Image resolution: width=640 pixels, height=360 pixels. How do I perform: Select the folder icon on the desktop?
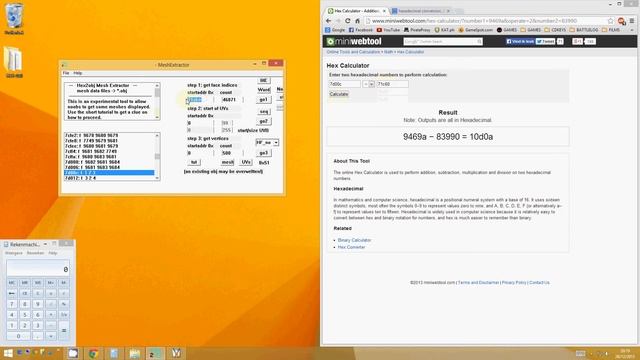[14, 61]
